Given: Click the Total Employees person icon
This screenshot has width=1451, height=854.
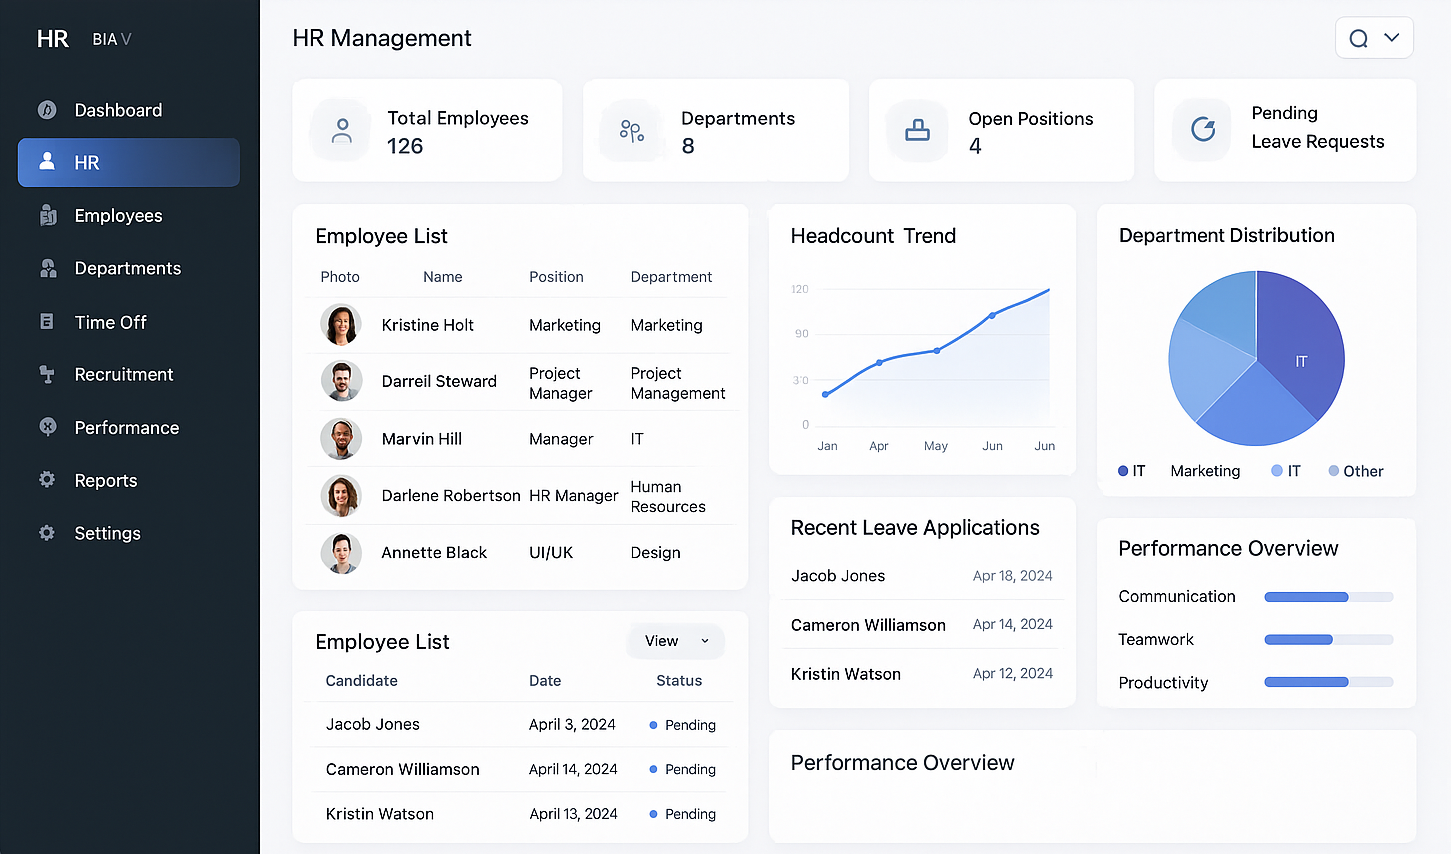Looking at the screenshot, I should [x=342, y=131].
